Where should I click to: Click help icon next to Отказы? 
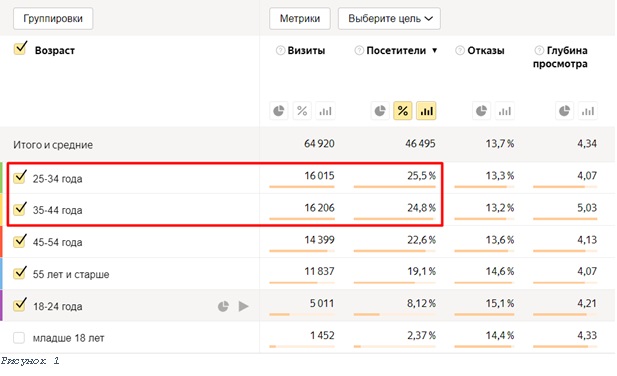[x=460, y=50]
